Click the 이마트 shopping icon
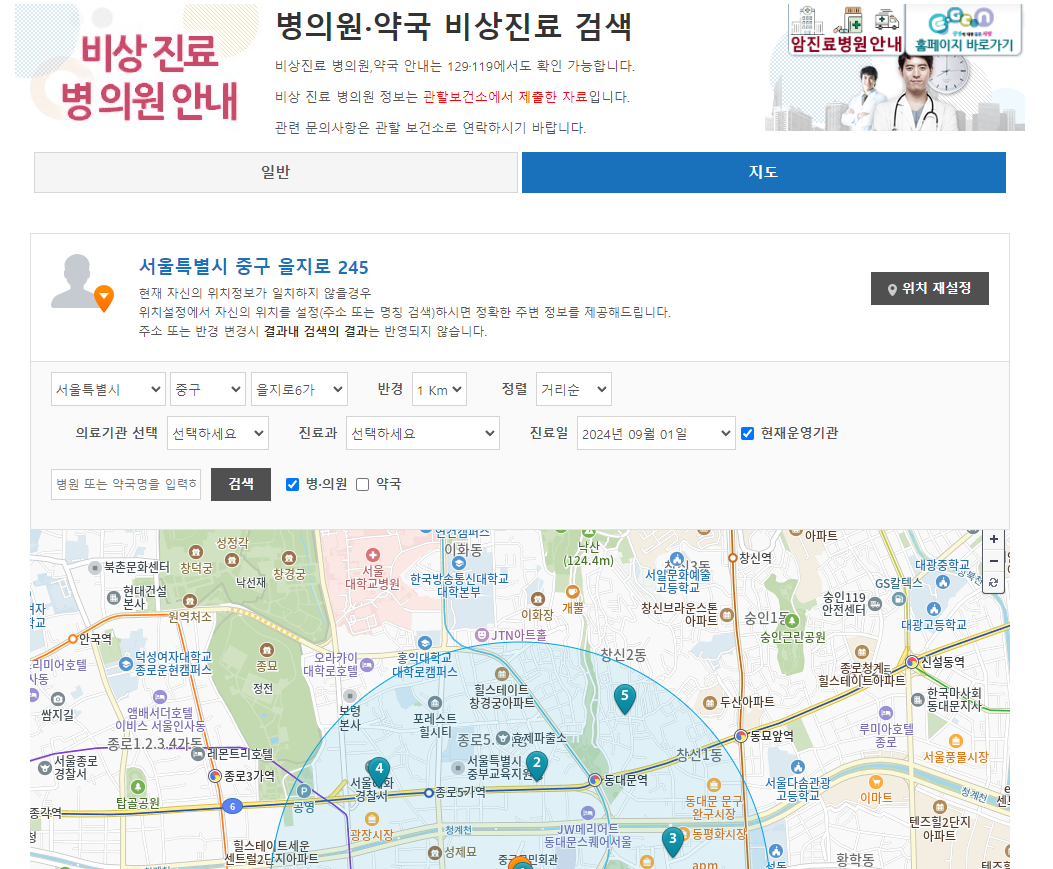The width and height of the screenshot is (1053, 869). point(876,782)
